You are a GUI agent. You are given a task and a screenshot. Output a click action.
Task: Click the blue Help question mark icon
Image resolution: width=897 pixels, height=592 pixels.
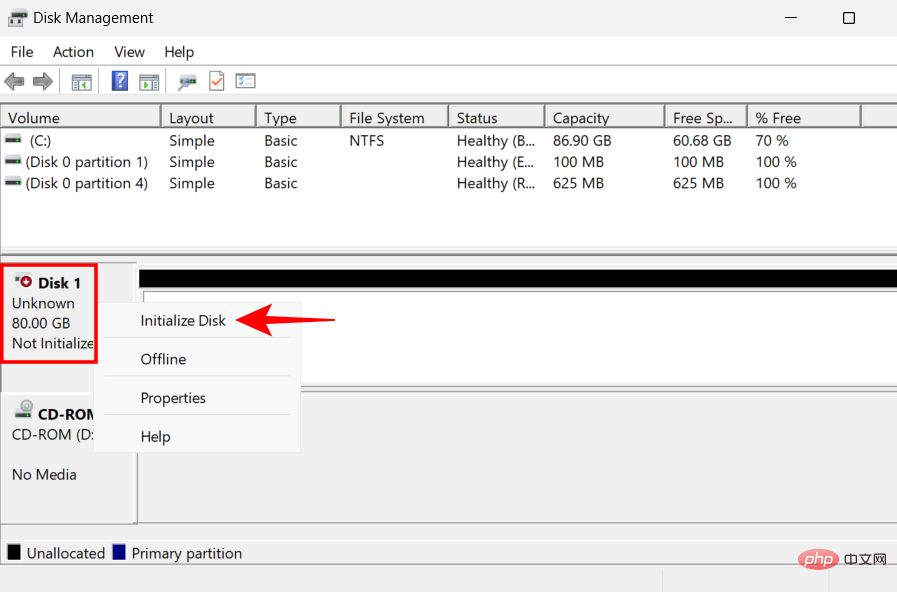point(119,82)
